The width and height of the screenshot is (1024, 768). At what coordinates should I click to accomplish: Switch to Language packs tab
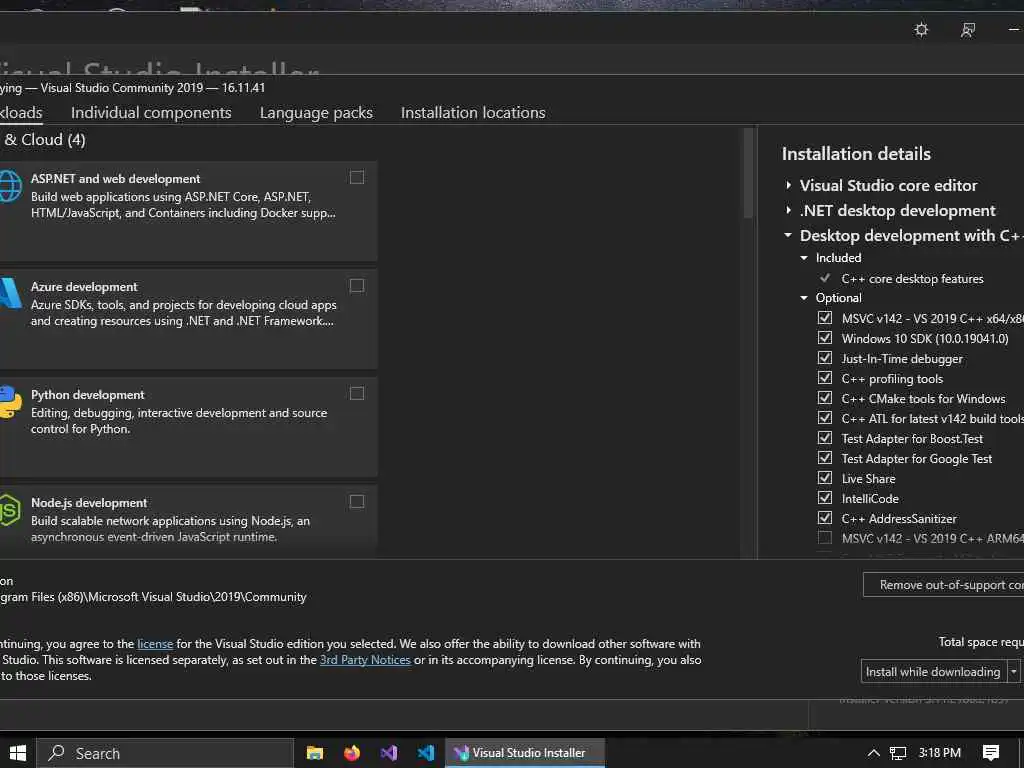[316, 112]
